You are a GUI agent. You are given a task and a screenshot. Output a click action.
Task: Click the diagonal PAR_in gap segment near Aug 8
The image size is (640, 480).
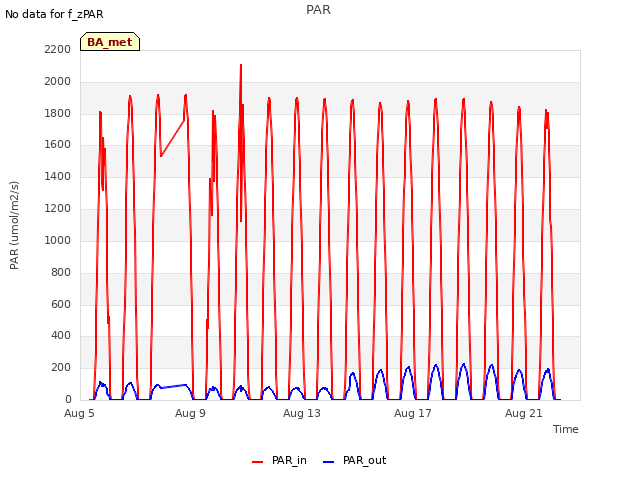(x=173, y=138)
